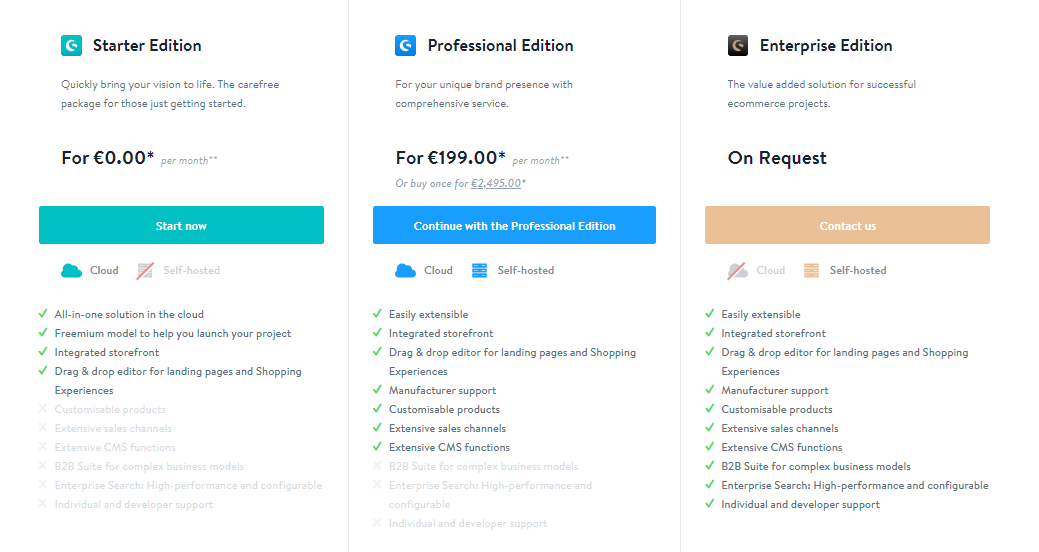Click the Starter Edition heading
Screen dimensions: 1039x552
[x=147, y=45]
